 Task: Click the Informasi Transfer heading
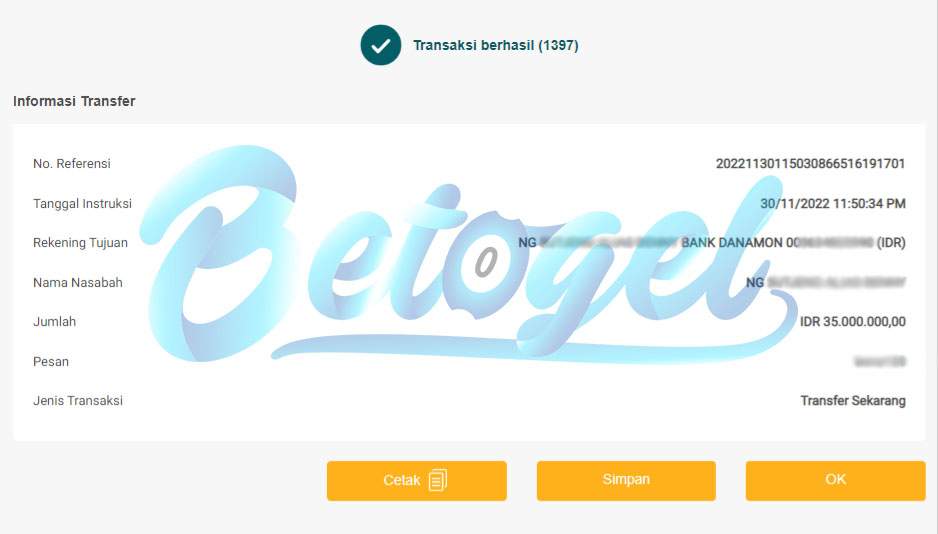(x=74, y=101)
